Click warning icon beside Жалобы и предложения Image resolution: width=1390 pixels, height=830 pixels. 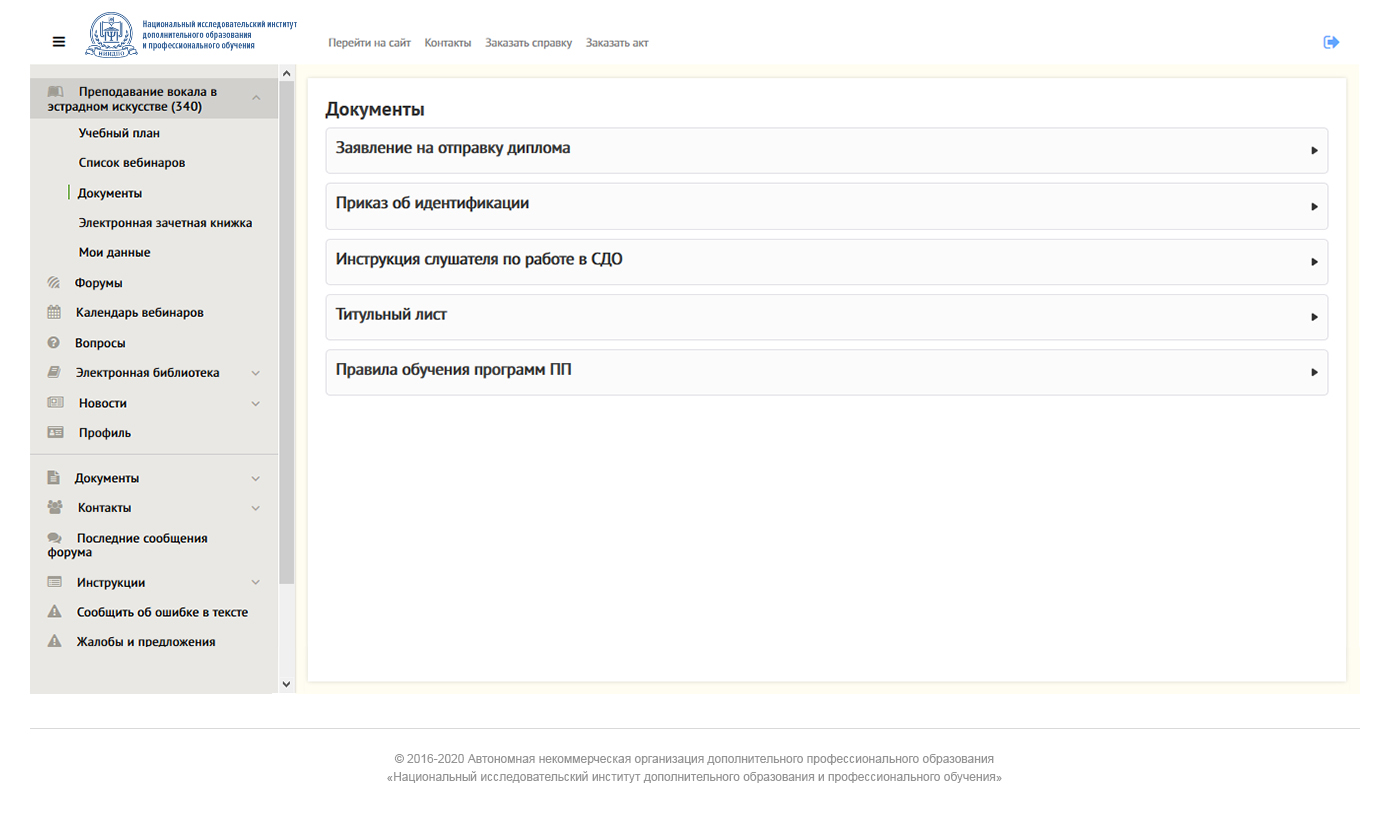(55, 642)
